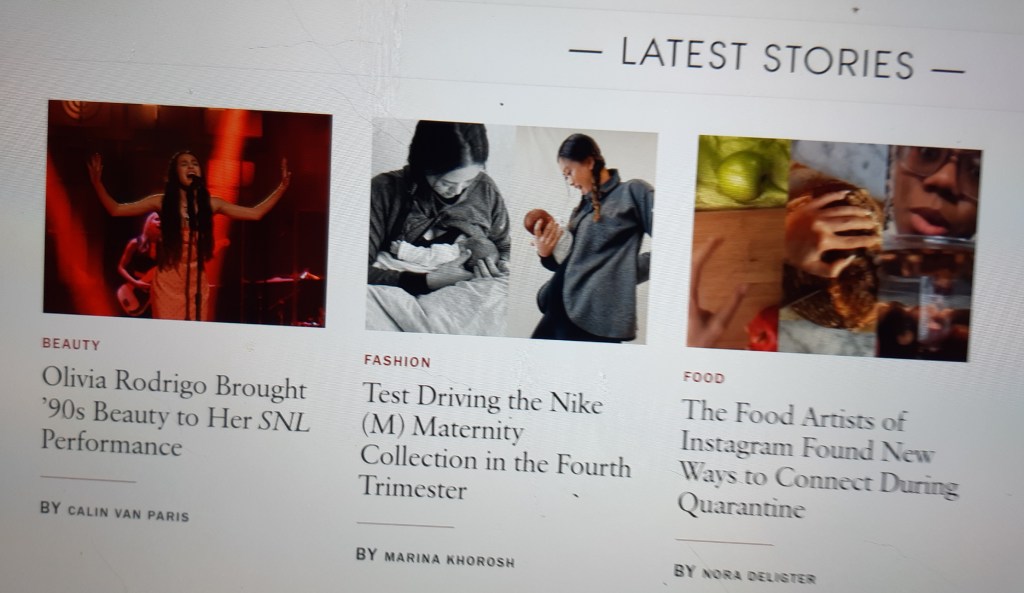The height and width of the screenshot is (593, 1024).
Task: Open the Nike (M) Maternity Collection headline
Action: 496,443
